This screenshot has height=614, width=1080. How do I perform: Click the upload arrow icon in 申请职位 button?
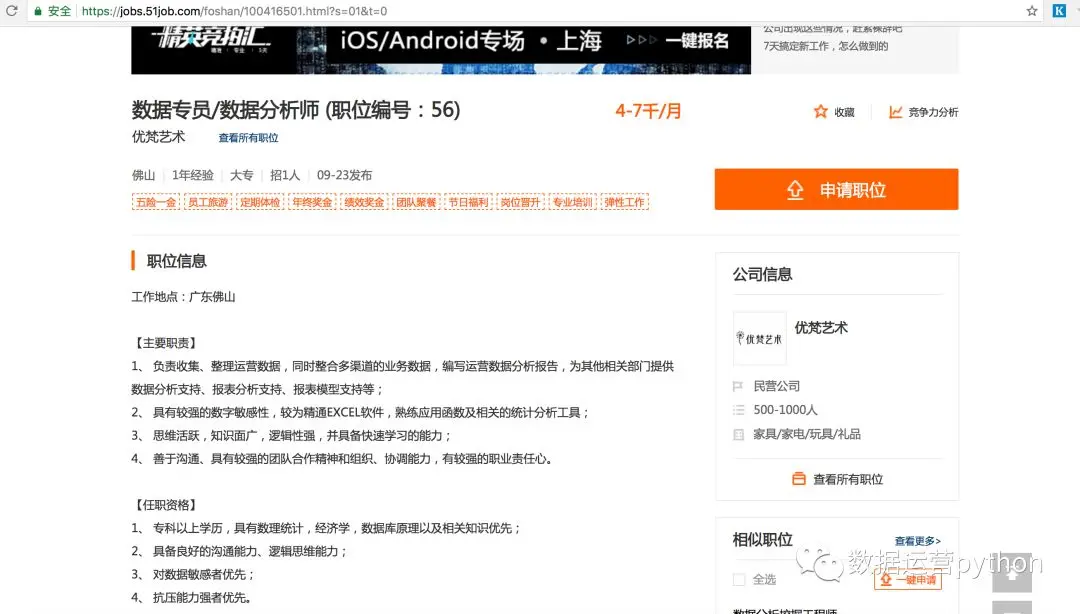coord(795,190)
